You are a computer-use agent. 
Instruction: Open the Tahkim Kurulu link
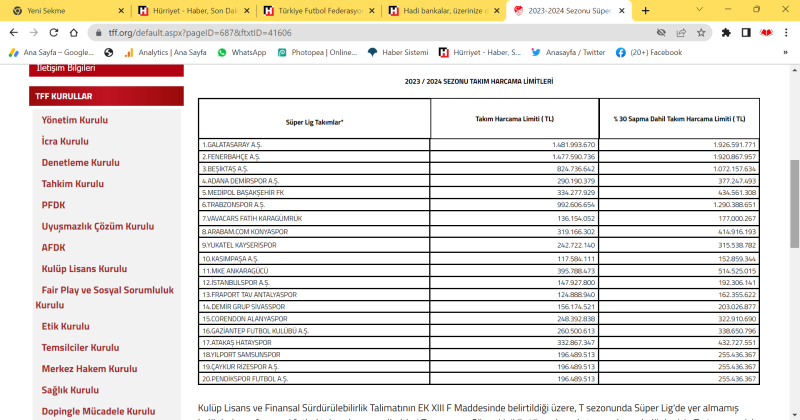pos(72,184)
